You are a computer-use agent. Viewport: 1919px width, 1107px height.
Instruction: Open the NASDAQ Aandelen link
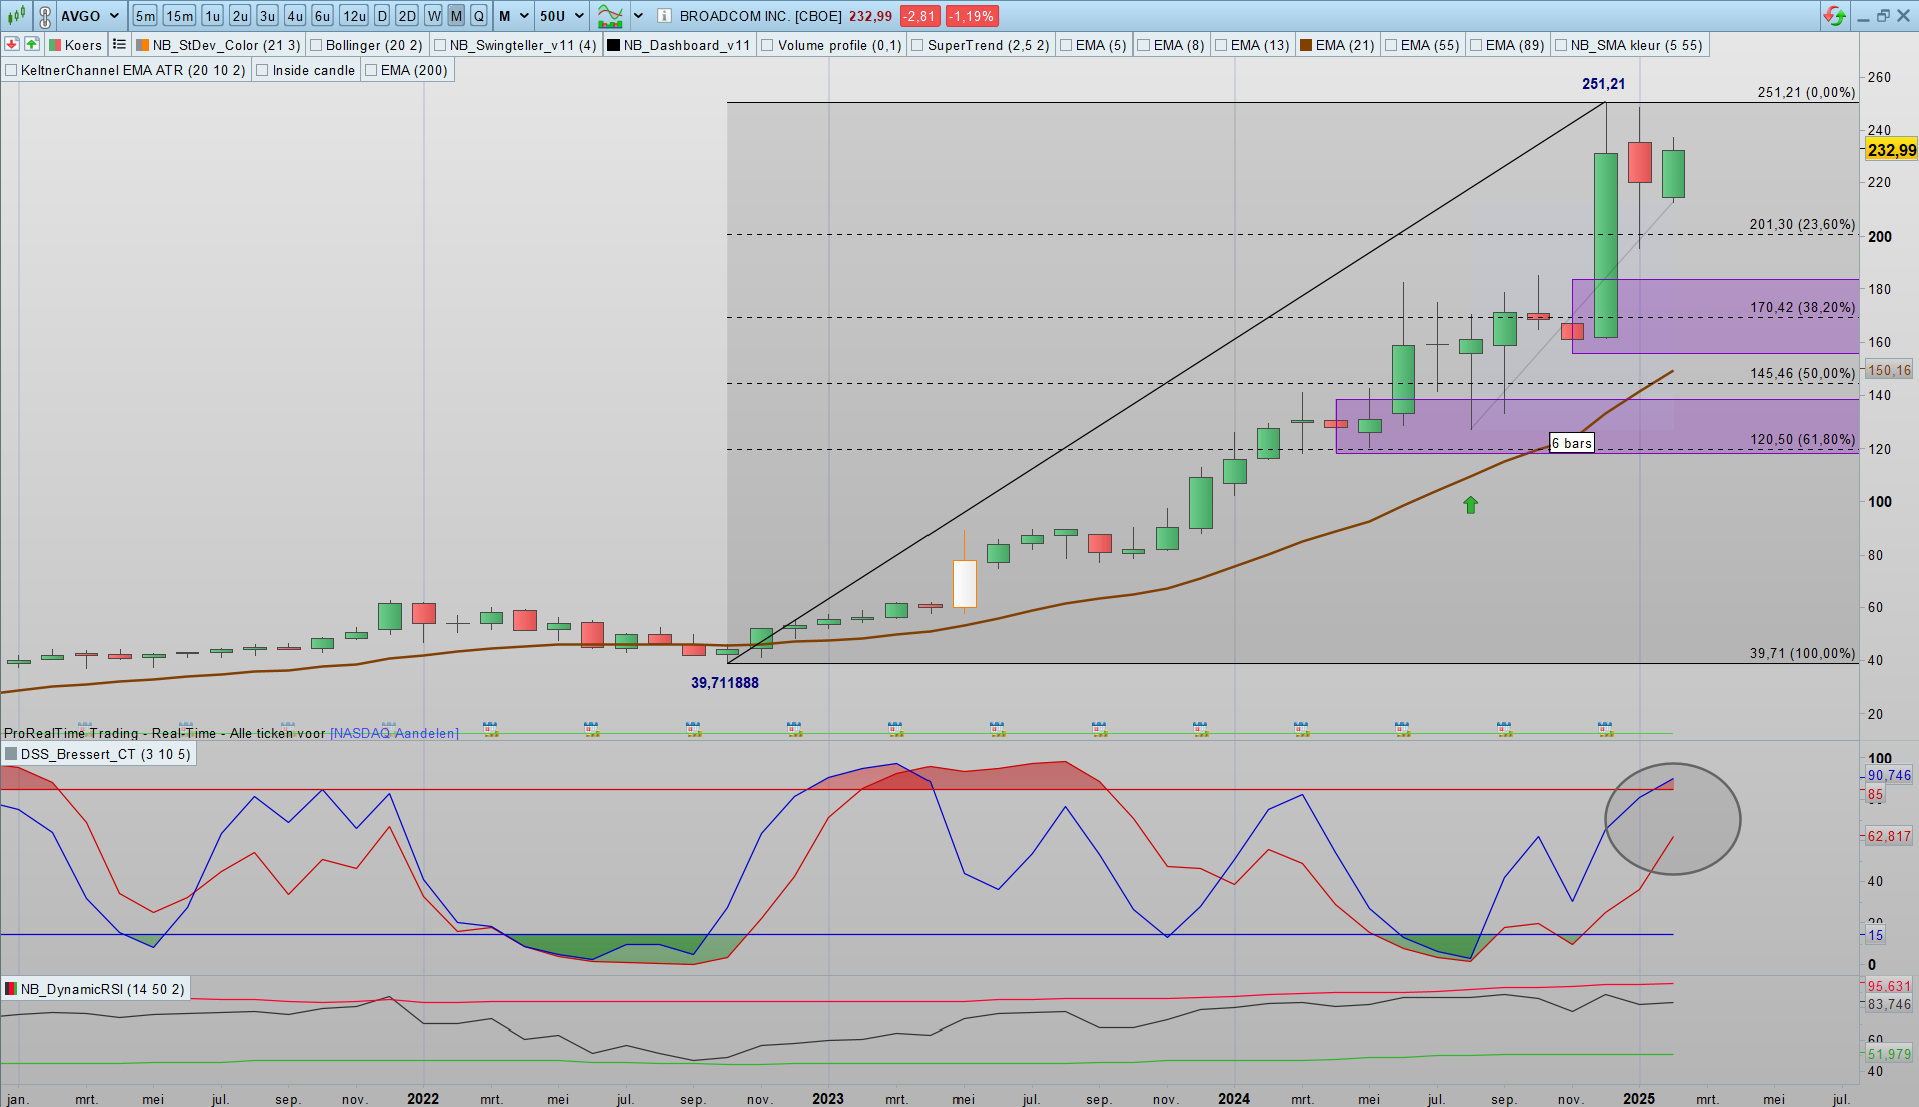click(x=394, y=733)
